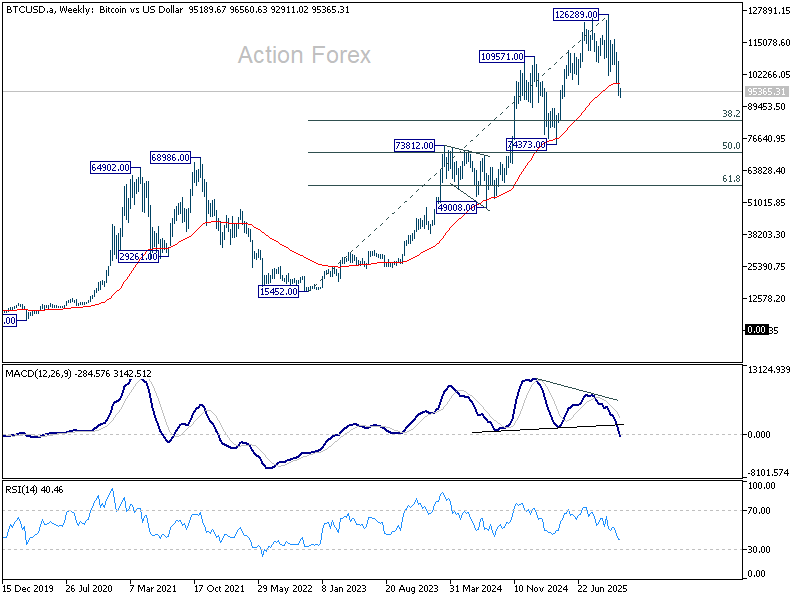Viewport: 800px width, 600px height.
Task: Click current price tag 95365.31 on axis
Action: click(766, 91)
